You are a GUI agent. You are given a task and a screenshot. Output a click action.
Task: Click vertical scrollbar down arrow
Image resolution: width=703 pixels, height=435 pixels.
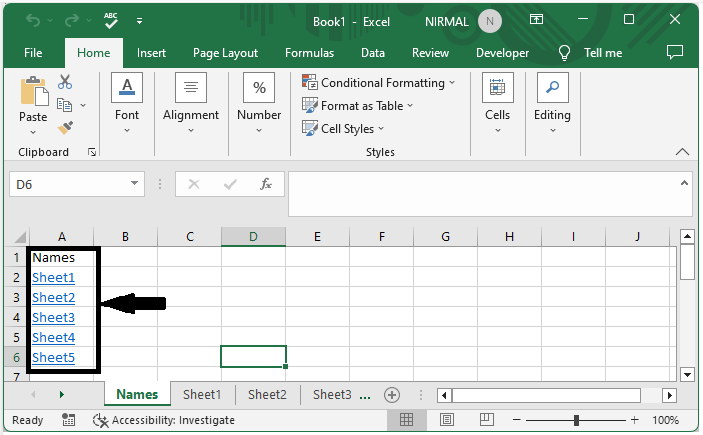click(x=687, y=374)
